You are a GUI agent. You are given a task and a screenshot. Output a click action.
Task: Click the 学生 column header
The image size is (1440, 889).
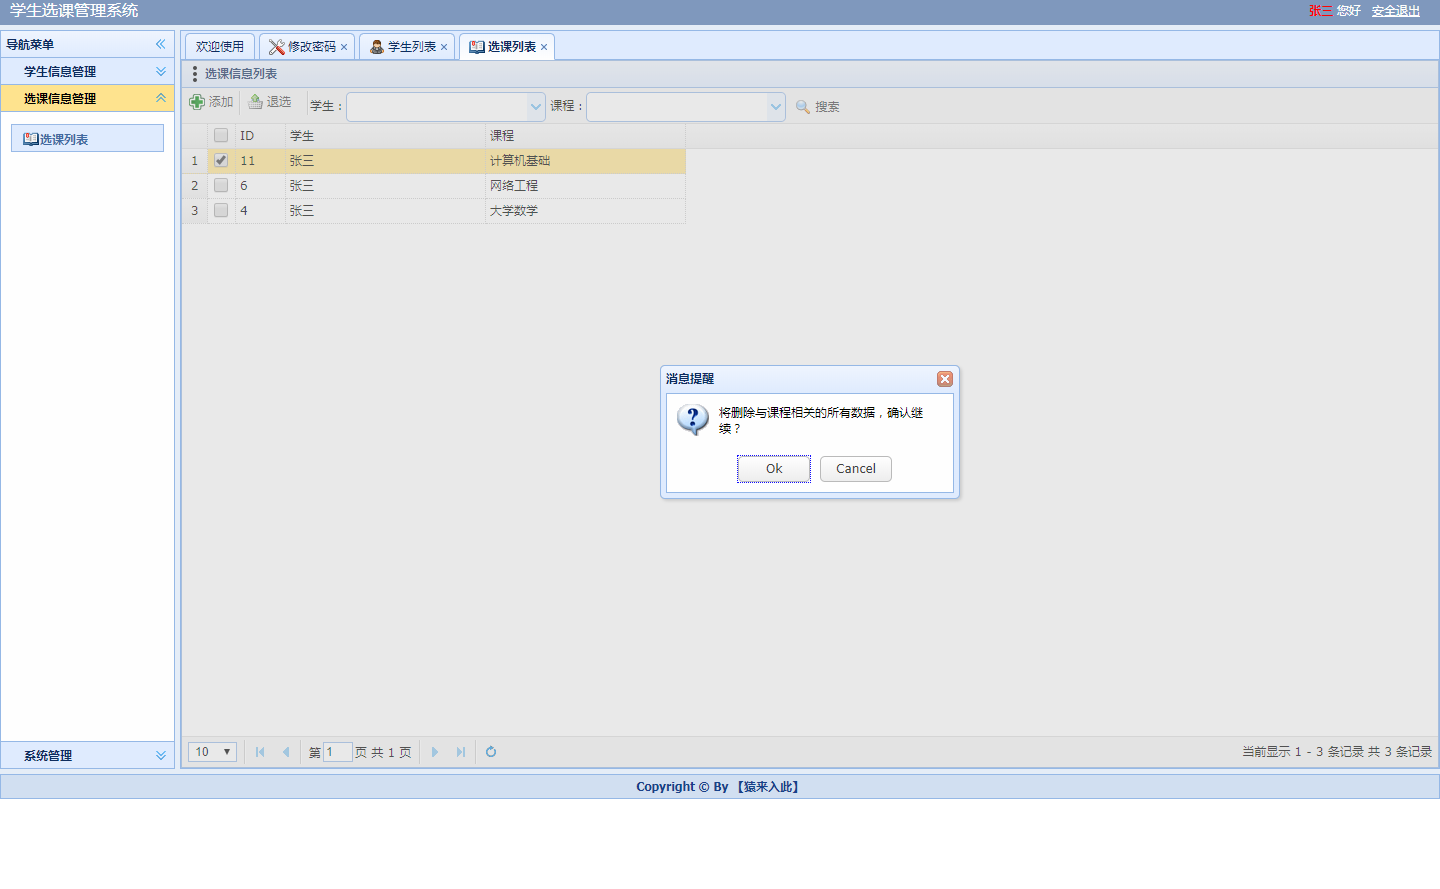click(385, 136)
